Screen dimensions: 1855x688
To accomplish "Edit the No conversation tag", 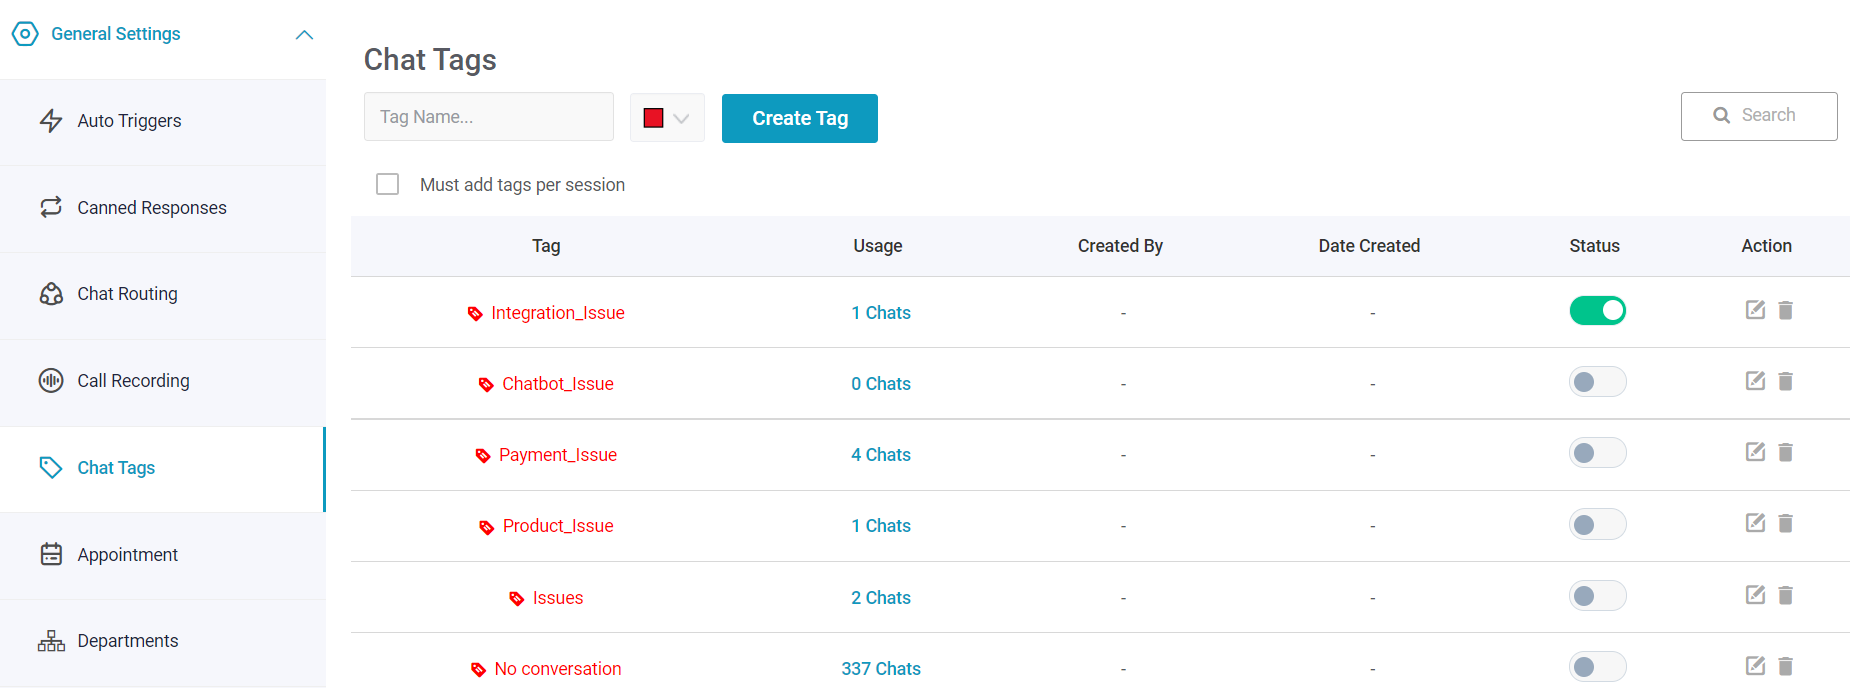I will [x=1755, y=666].
